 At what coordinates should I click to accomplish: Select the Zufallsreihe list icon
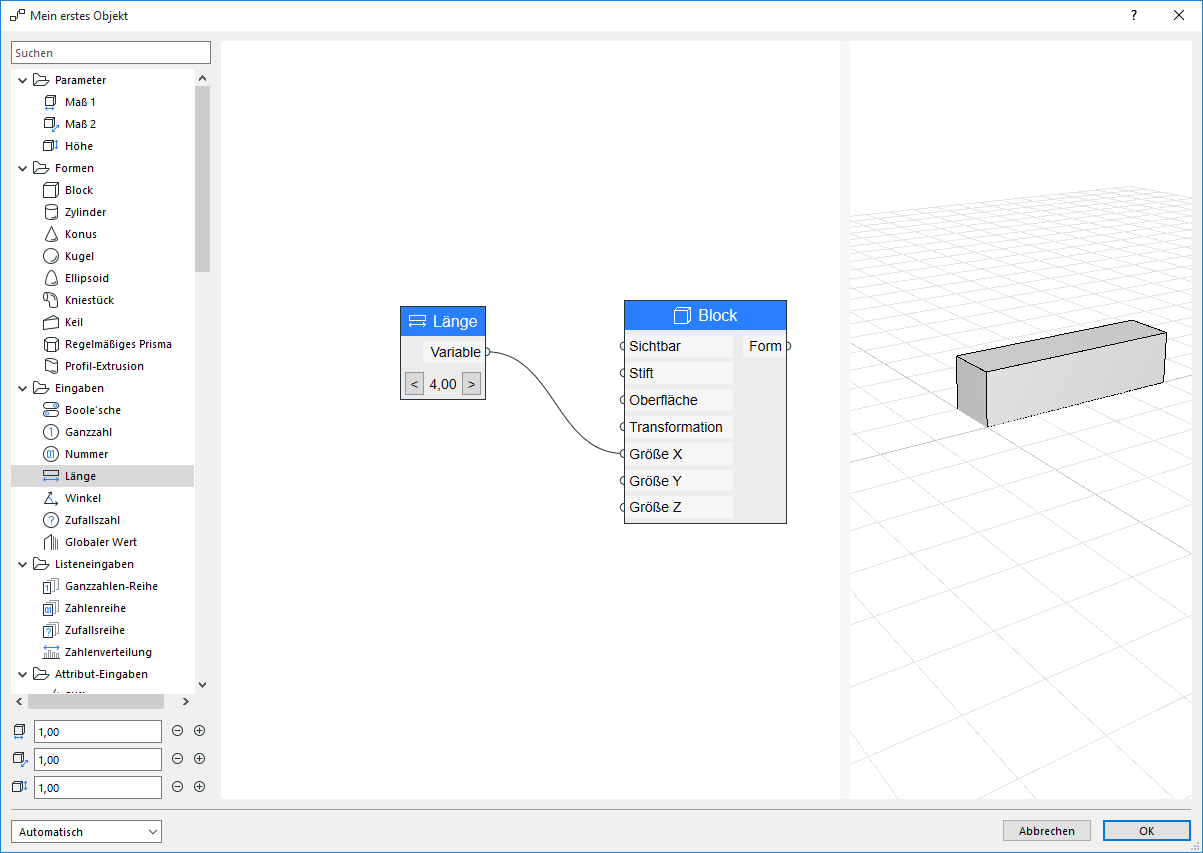pyautogui.click(x=52, y=630)
